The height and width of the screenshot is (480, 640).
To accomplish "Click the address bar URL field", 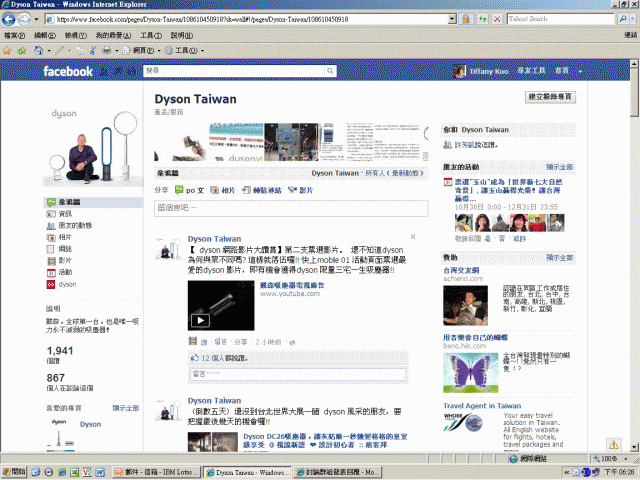I will pyautogui.click(x=247, y=19).
